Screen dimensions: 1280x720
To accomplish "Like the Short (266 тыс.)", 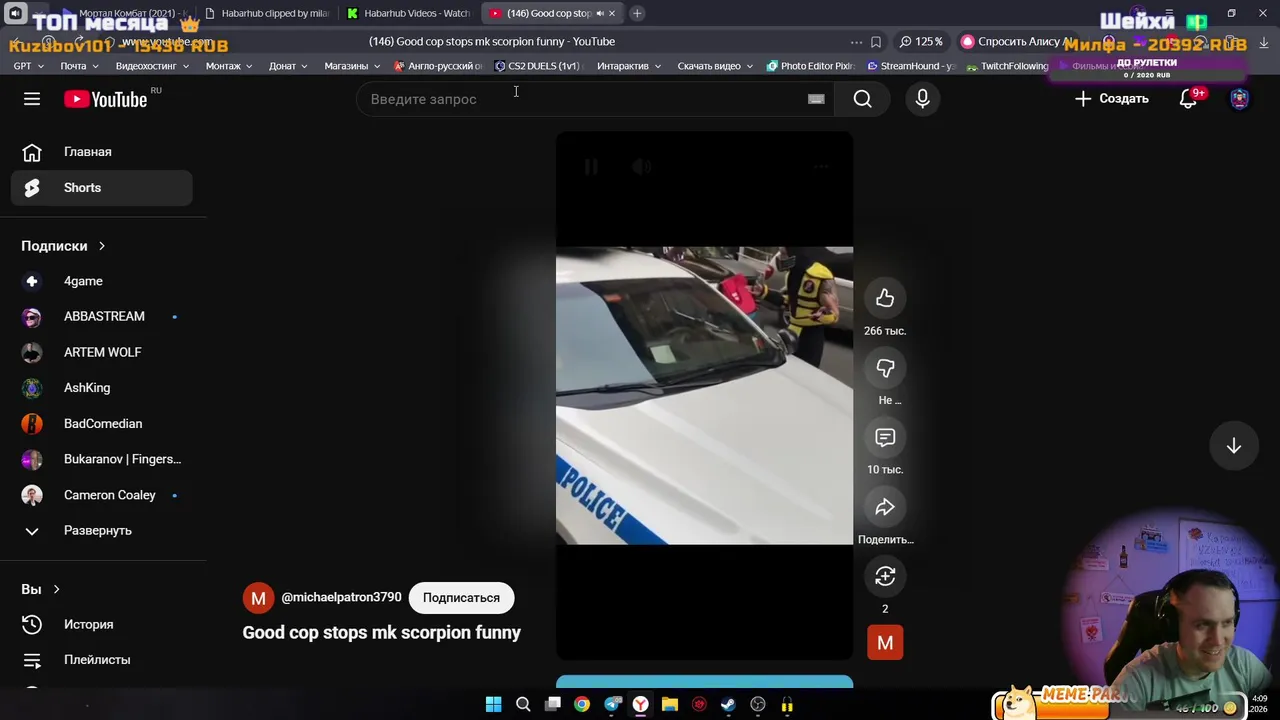I will [x=885, y=299].
